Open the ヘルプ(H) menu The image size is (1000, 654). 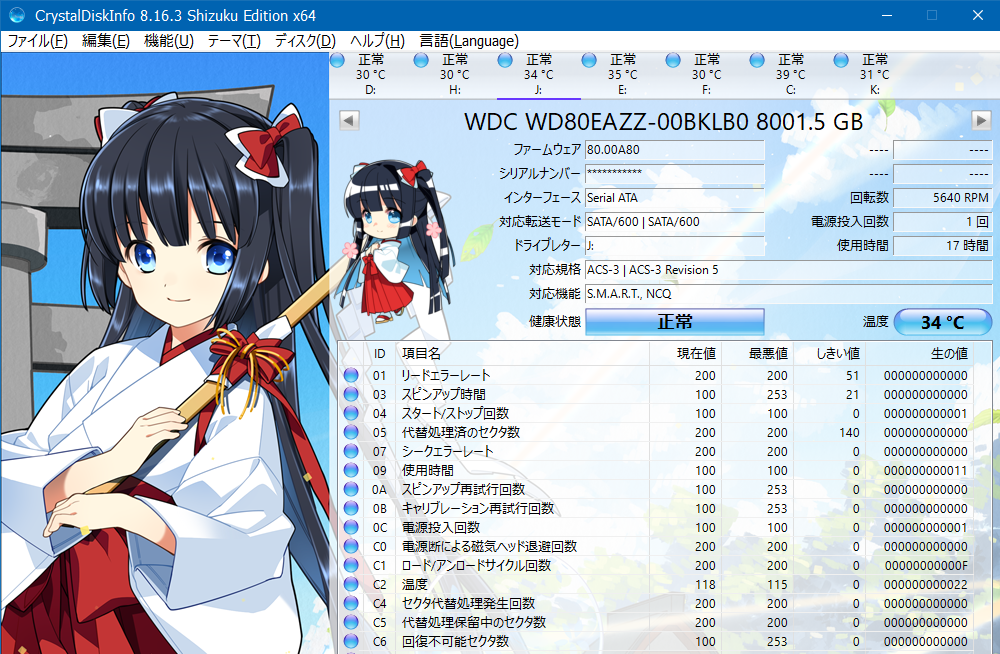[377, 41]
